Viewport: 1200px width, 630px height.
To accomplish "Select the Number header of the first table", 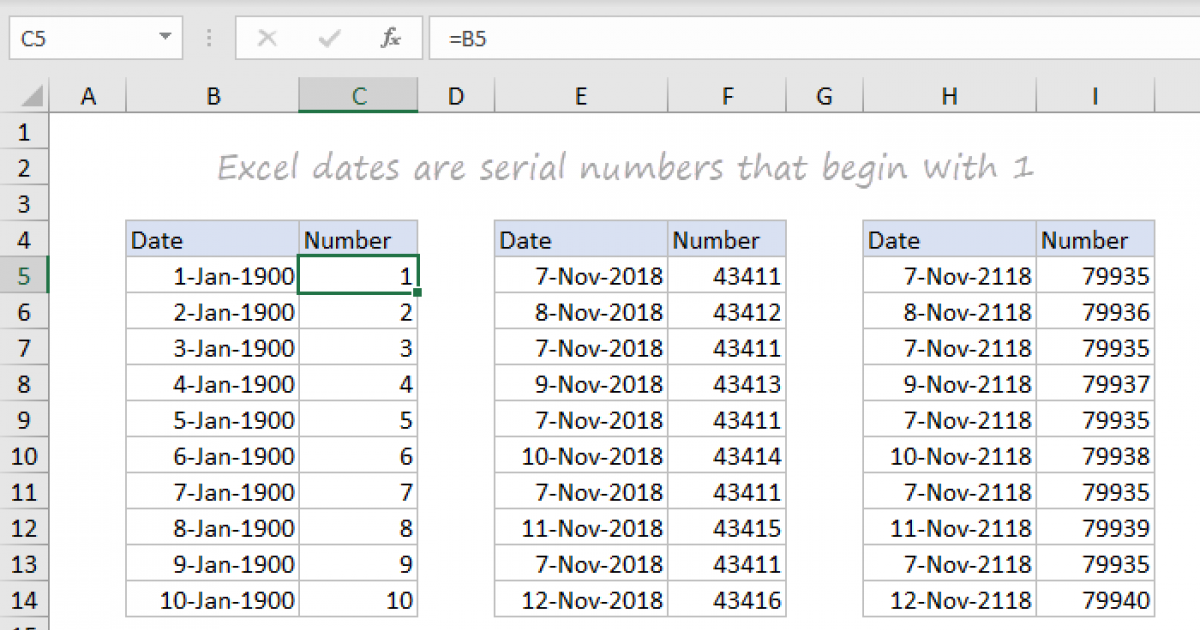I will (358, 239).
